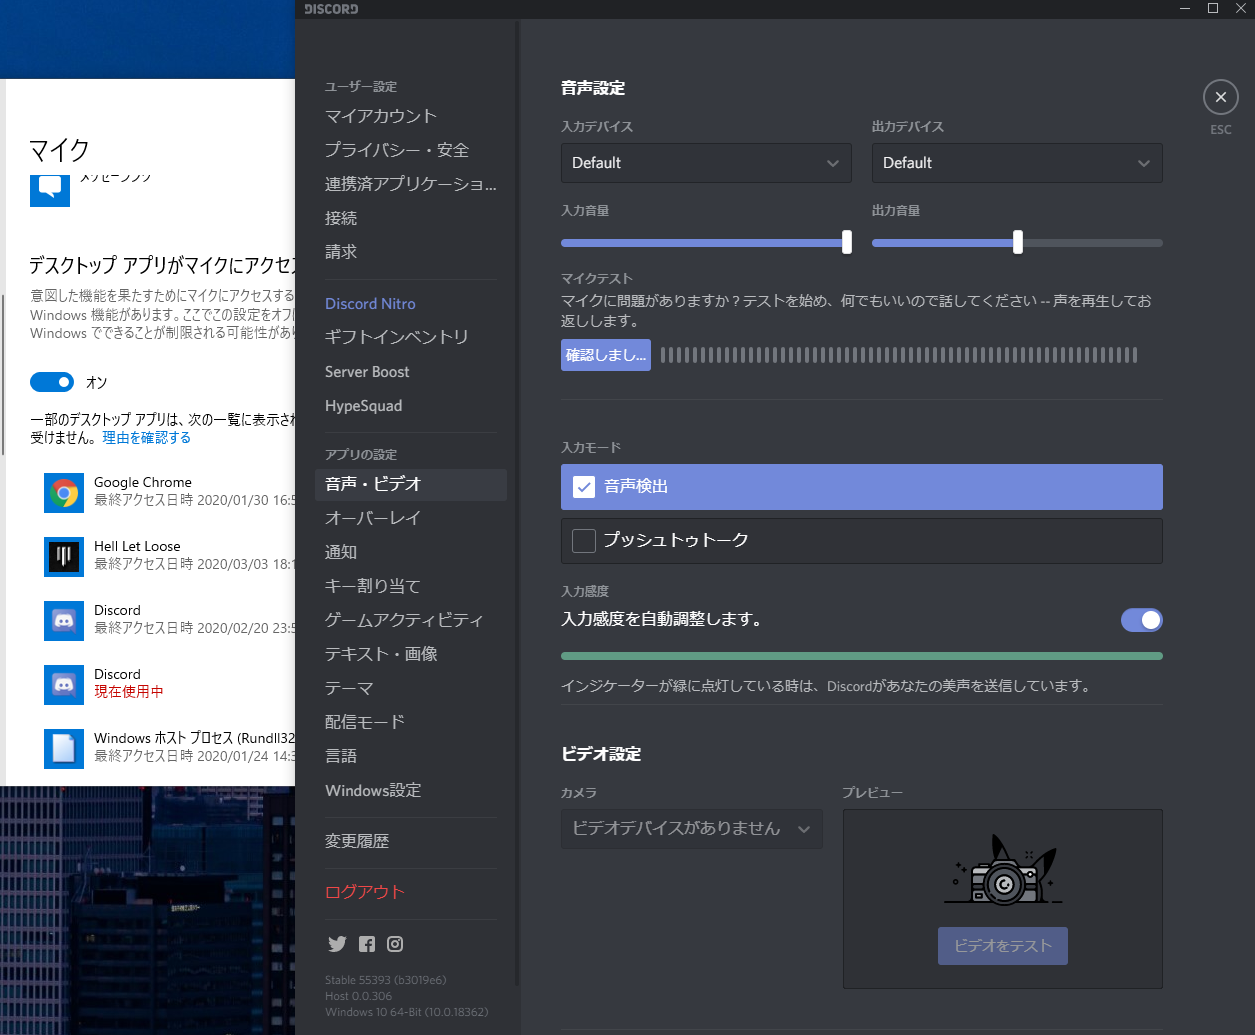
Task: Check the プッシュトゥトーク checkbox
Action: [x=584, y=541]
